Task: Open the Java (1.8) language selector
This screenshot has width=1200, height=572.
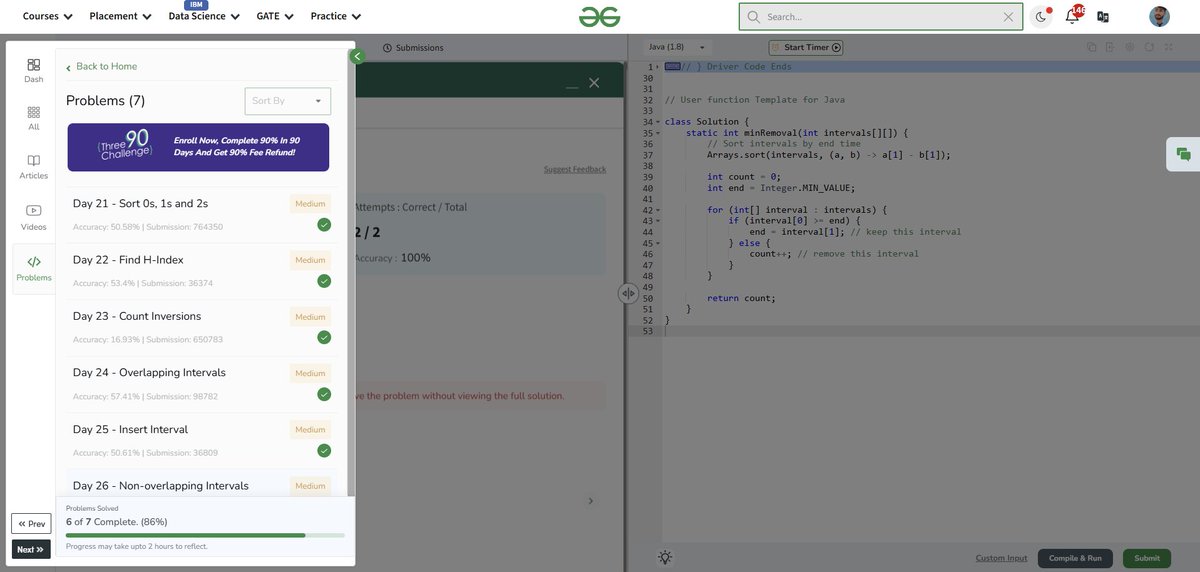Action: 677,47
